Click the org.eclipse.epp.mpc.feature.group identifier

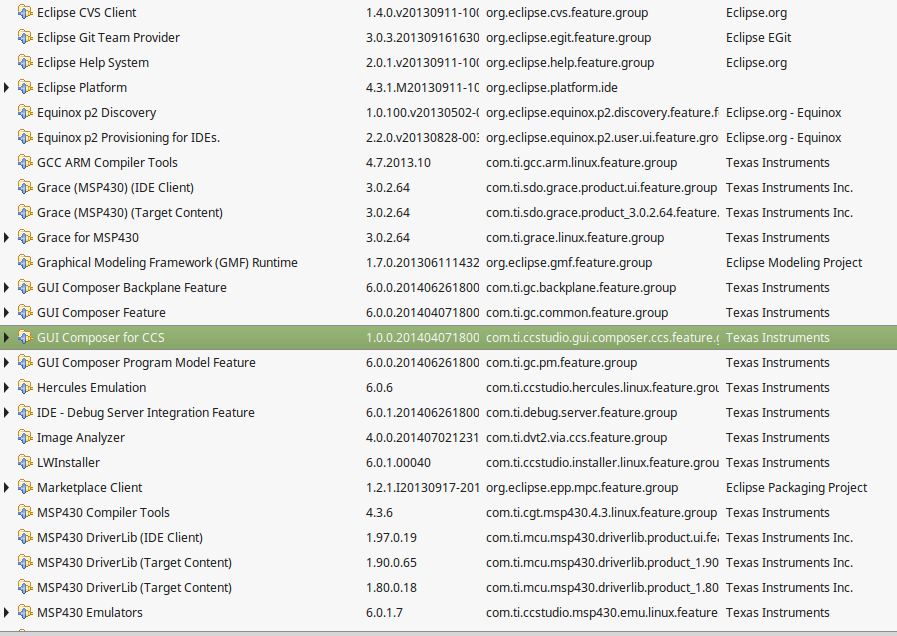[582, 487]
